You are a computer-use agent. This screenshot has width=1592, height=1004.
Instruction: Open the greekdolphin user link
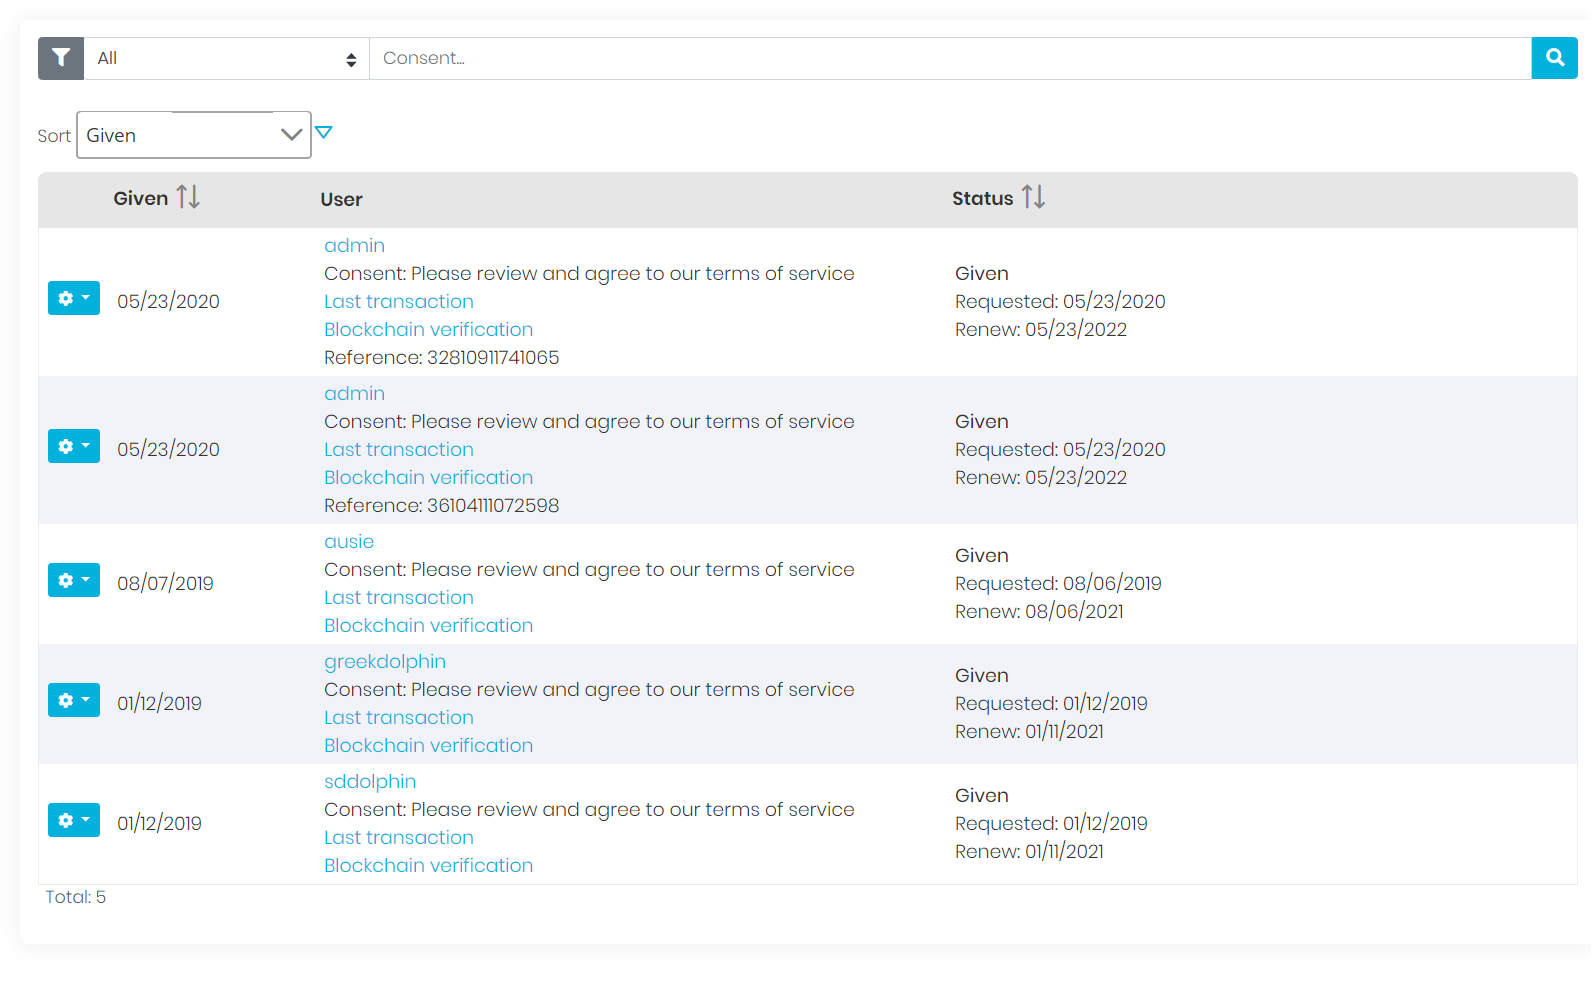(385, 661)
